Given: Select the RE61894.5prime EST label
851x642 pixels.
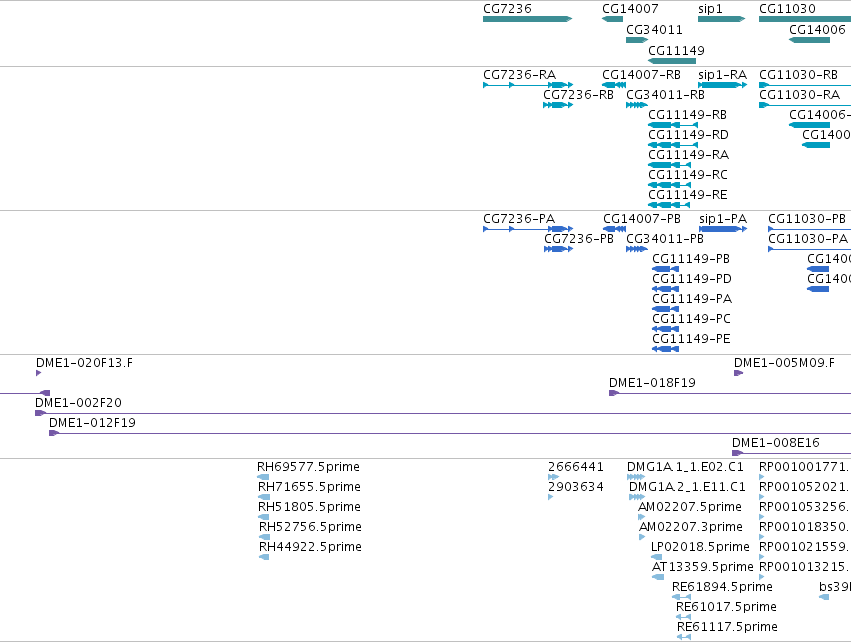Looking at the screenshot, I should pyautogui.click(x=722, y=587).
